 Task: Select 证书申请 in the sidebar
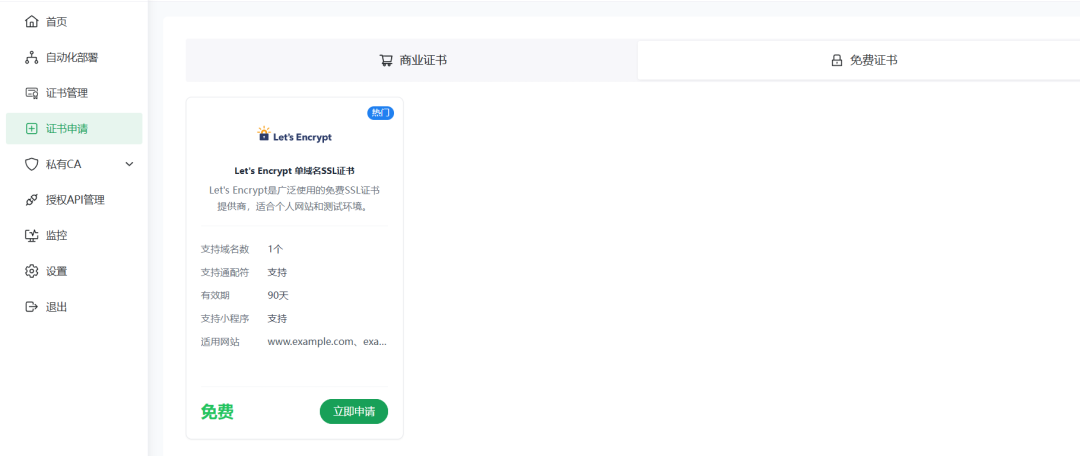pos(74,129)
